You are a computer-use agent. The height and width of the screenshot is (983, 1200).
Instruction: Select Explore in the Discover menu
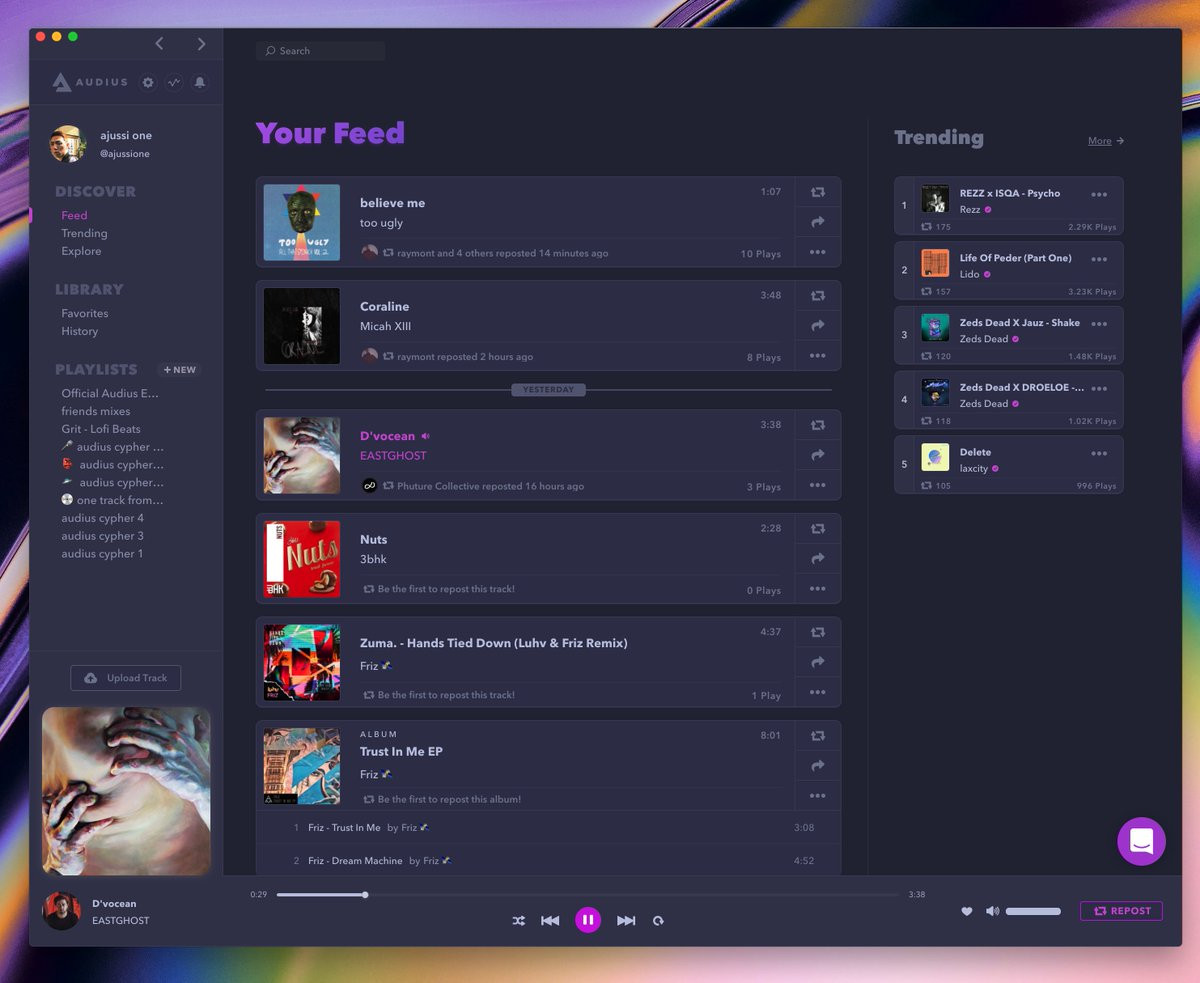pyautogui.click(x=81, y=251)
